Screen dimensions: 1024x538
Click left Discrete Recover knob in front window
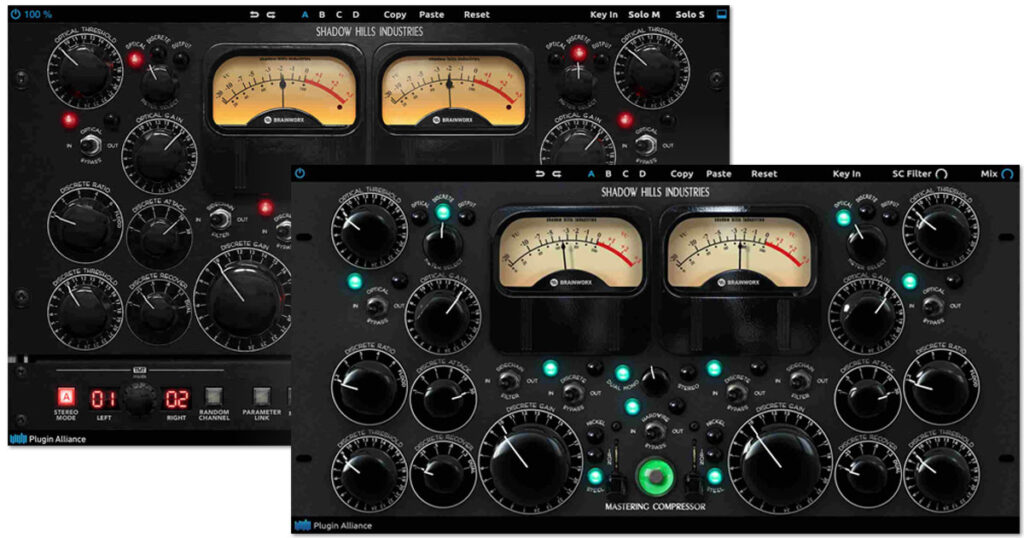443,476
